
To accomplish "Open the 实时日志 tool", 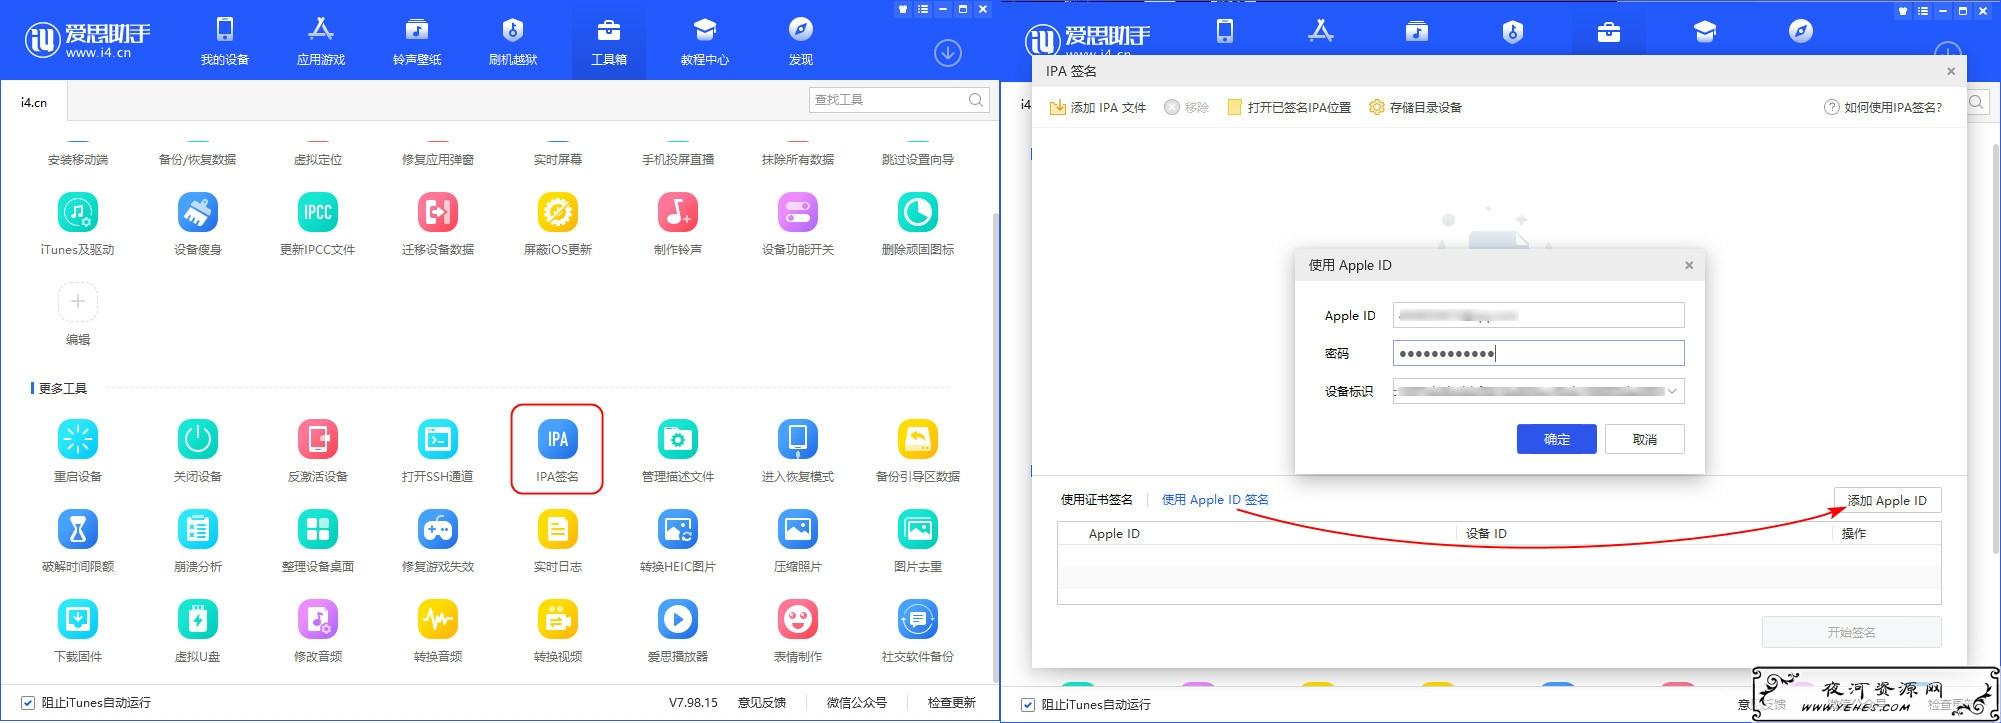I will point(558,529).
